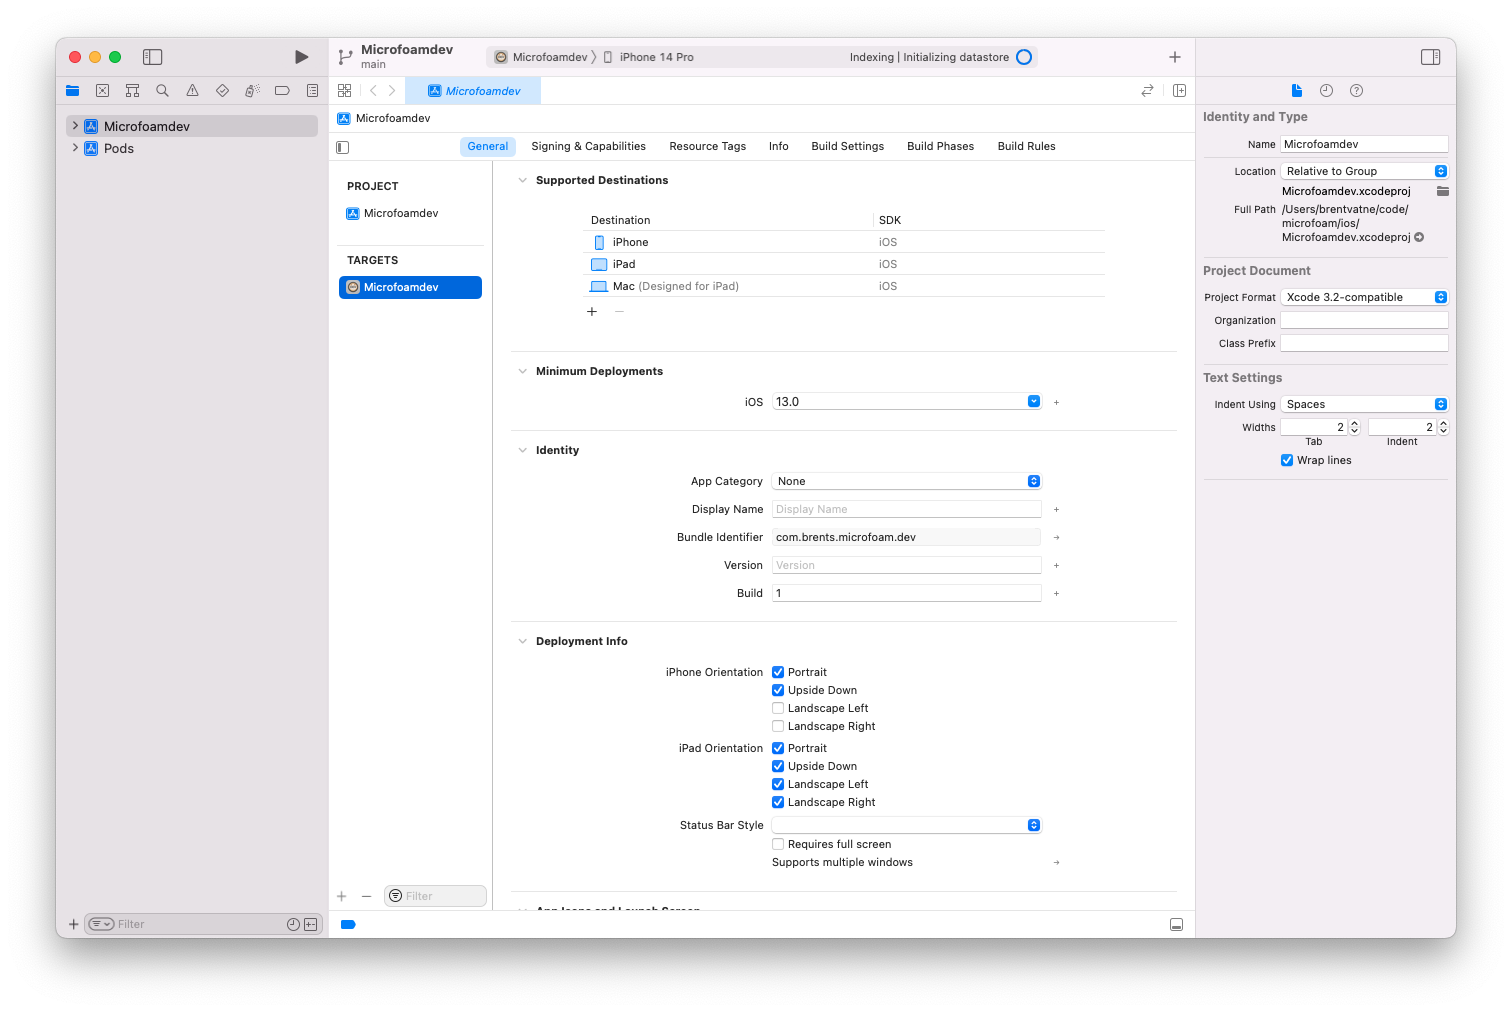Open iOS deployment version dropdown
The height and width of the screenshot is (1012, 1512).
point(1034,402)
